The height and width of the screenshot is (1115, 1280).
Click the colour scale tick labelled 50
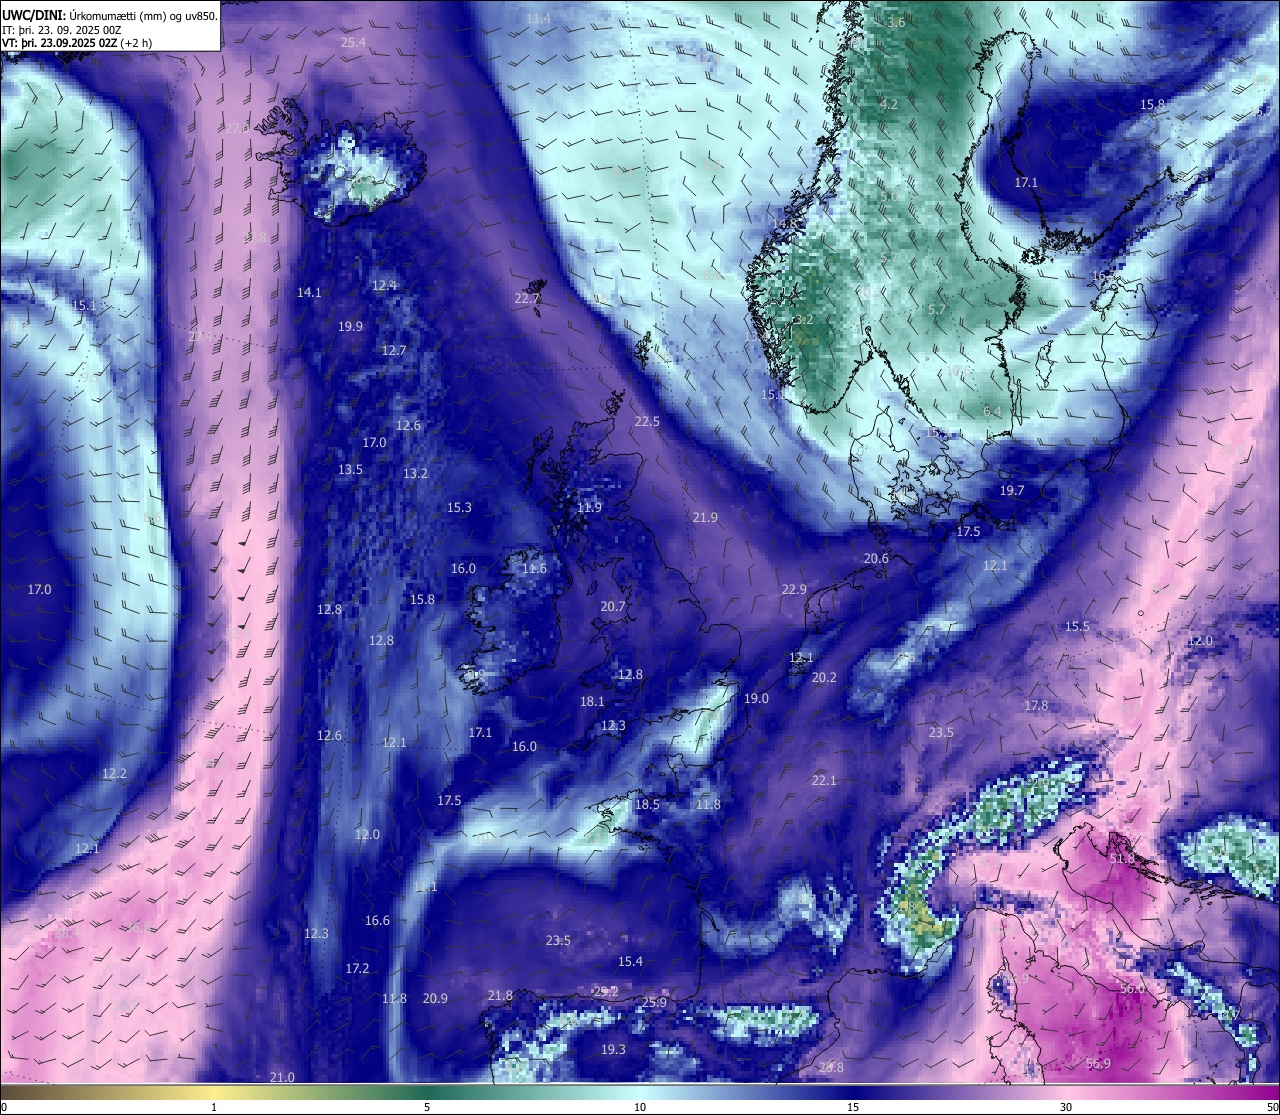point(1272,1107)
